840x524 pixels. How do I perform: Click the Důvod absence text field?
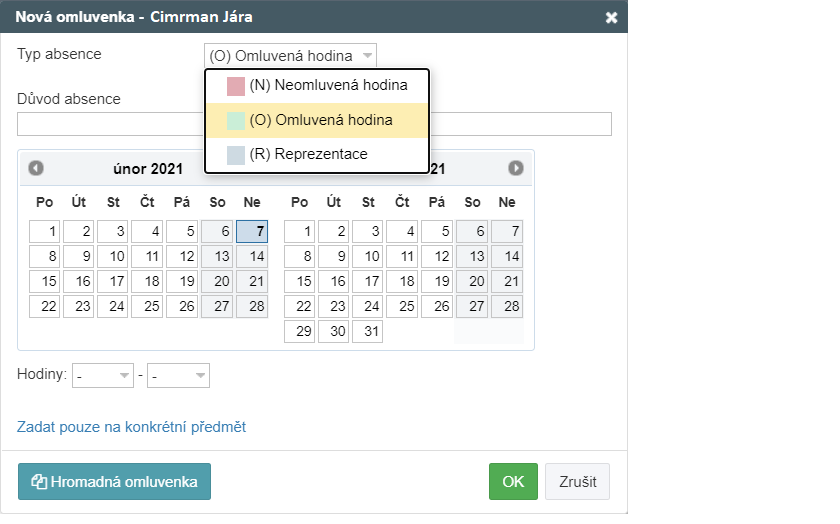pyautogui.click(x=110, y=124)
